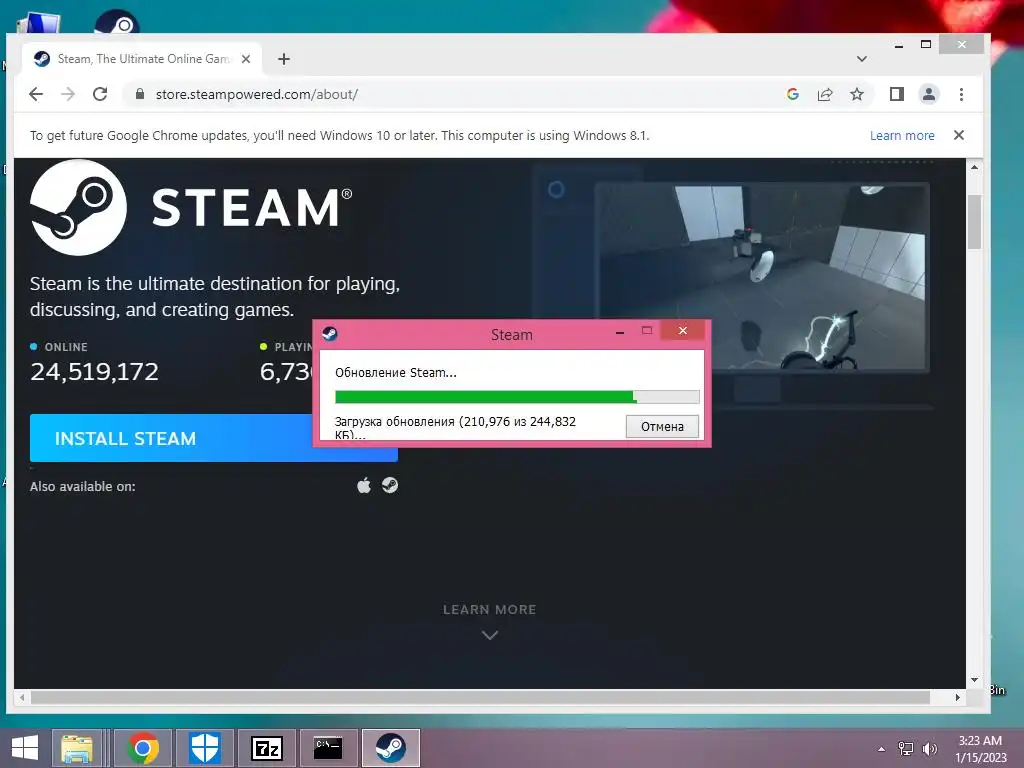Click the horizontal scroll right arrow

[957, 697]
